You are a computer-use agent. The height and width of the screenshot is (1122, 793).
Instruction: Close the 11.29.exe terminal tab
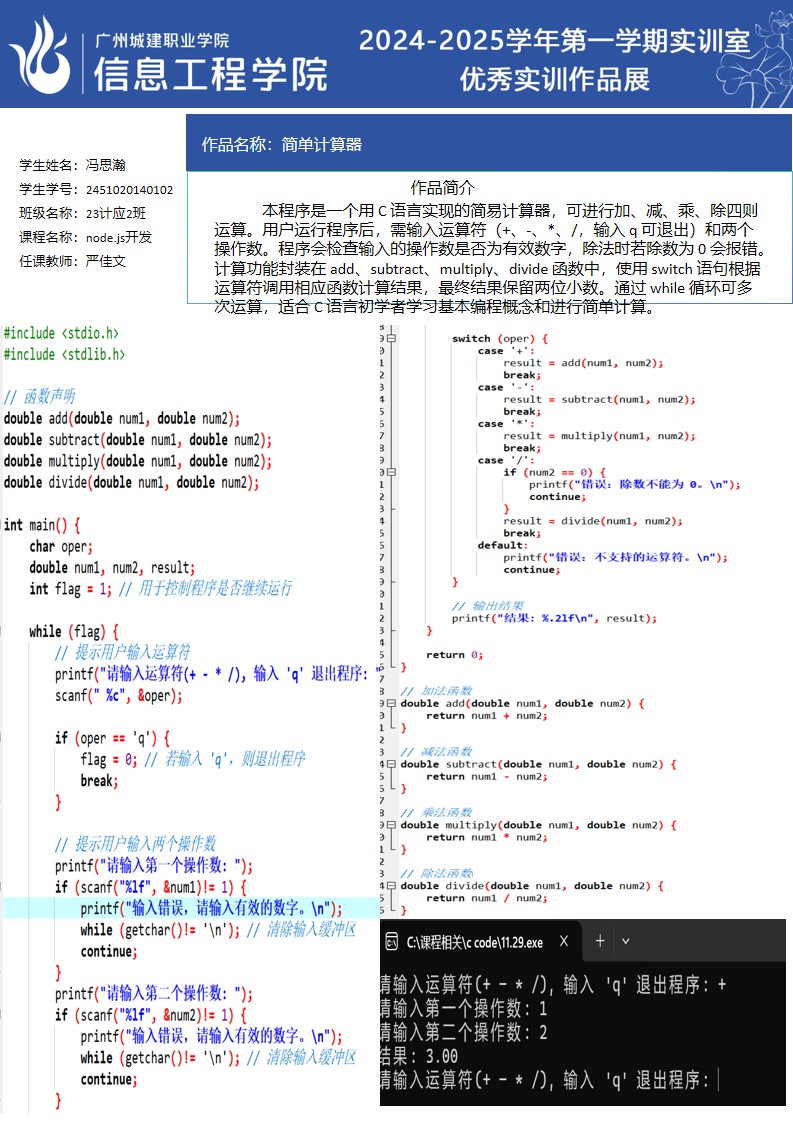[x=565, y=941]
